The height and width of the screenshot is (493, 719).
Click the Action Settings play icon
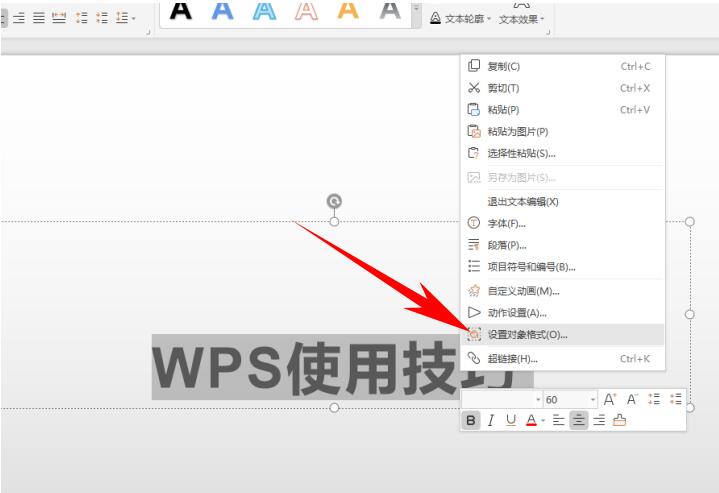coord(474,312)
